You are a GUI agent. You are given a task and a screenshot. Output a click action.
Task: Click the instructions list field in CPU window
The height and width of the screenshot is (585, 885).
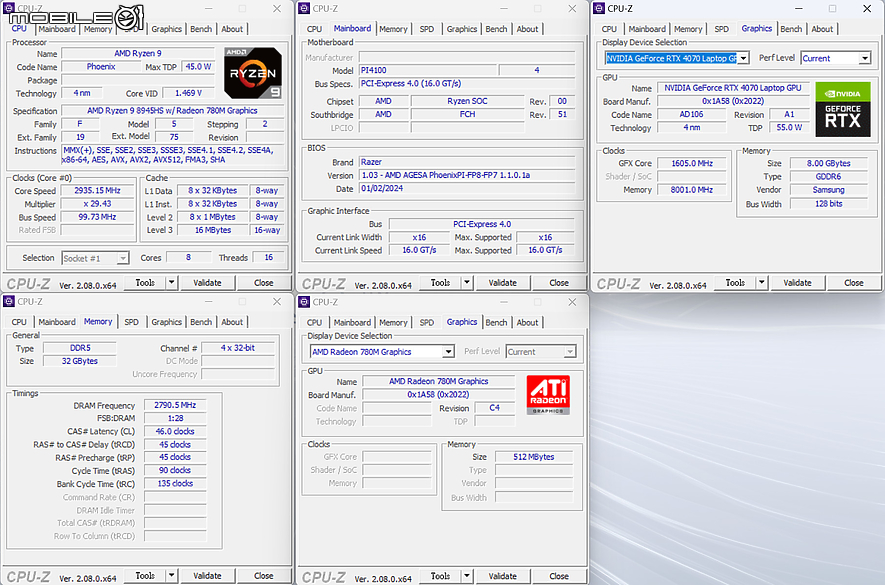172,155
